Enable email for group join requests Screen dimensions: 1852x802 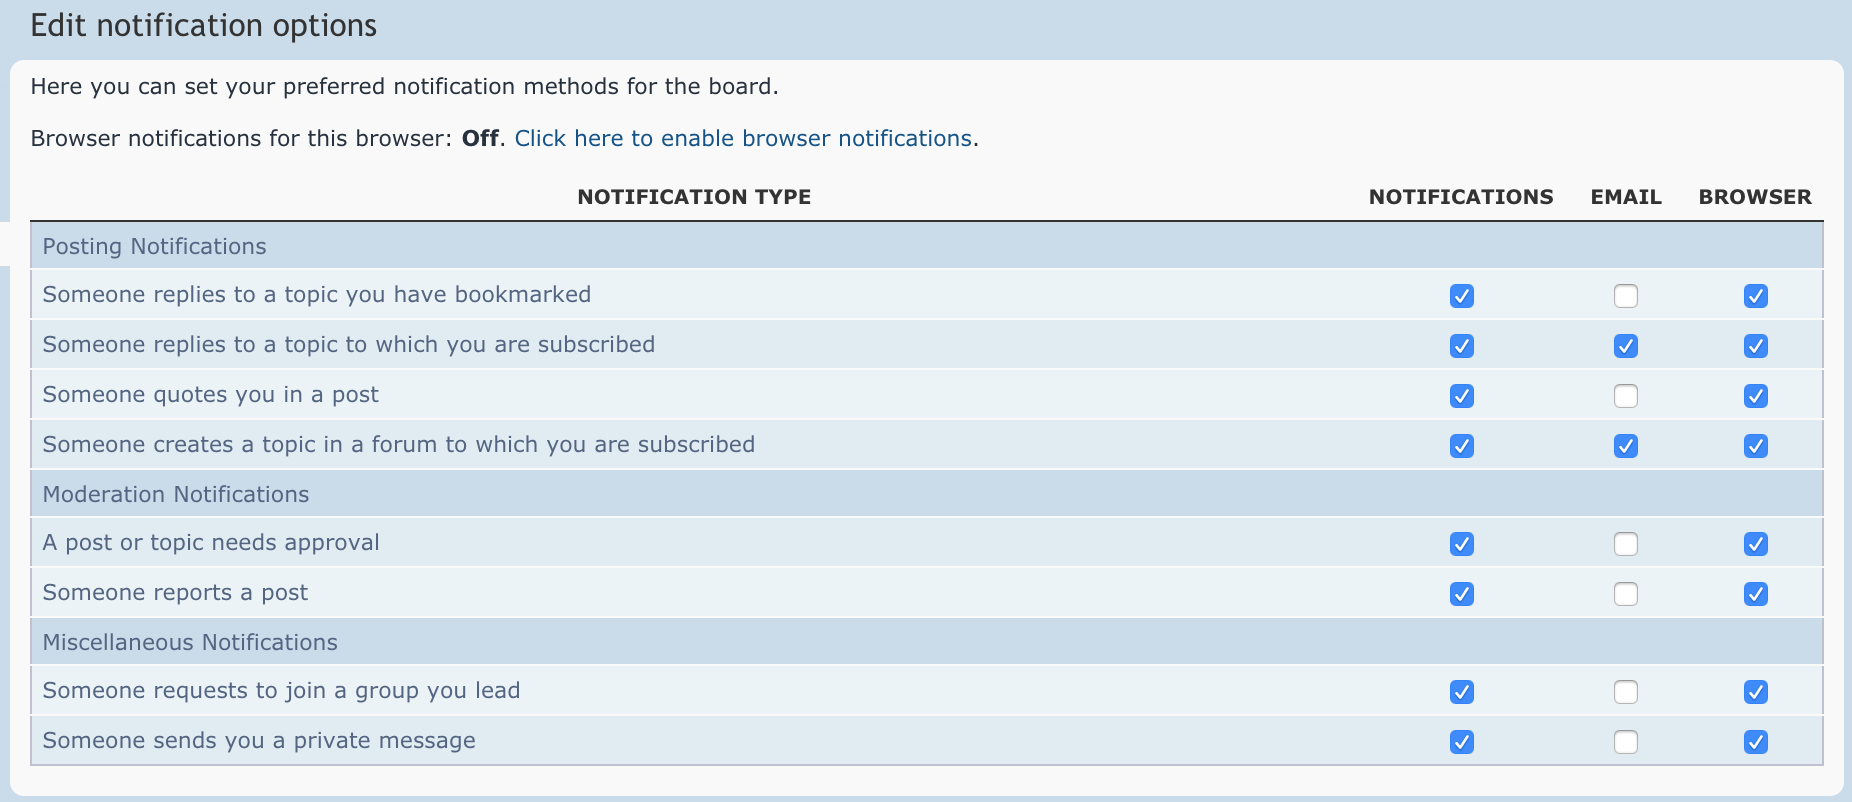click(x=1626, y=691)
